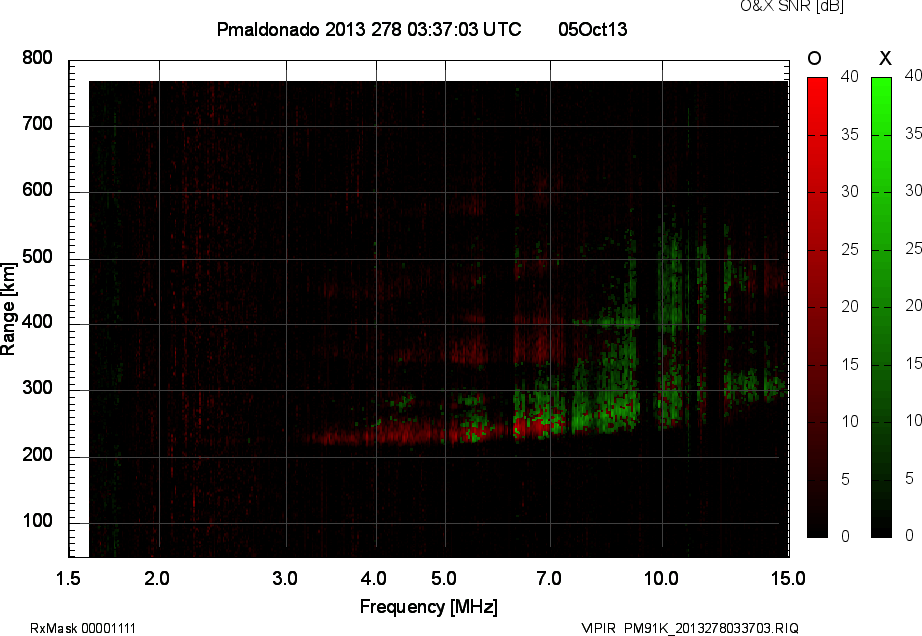Click the RxMask 00001111 footer text

coord(83,628)
